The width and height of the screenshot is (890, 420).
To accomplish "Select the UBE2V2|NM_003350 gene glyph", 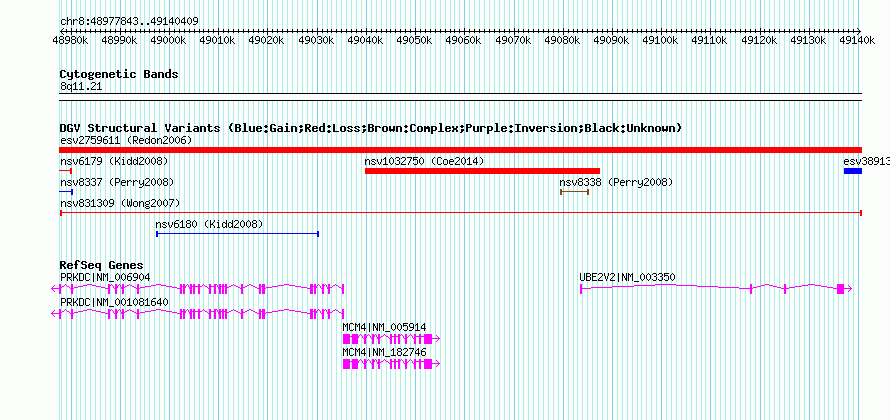I will click(716, 289).
